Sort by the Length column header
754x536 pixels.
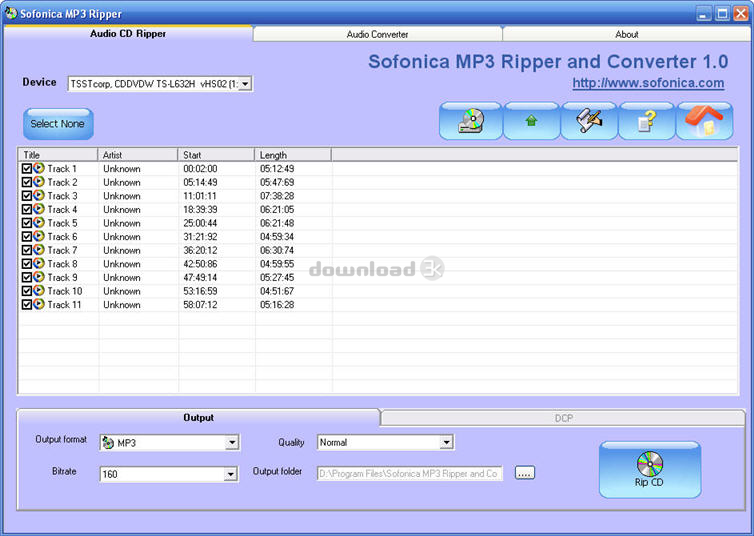[292, 155]
